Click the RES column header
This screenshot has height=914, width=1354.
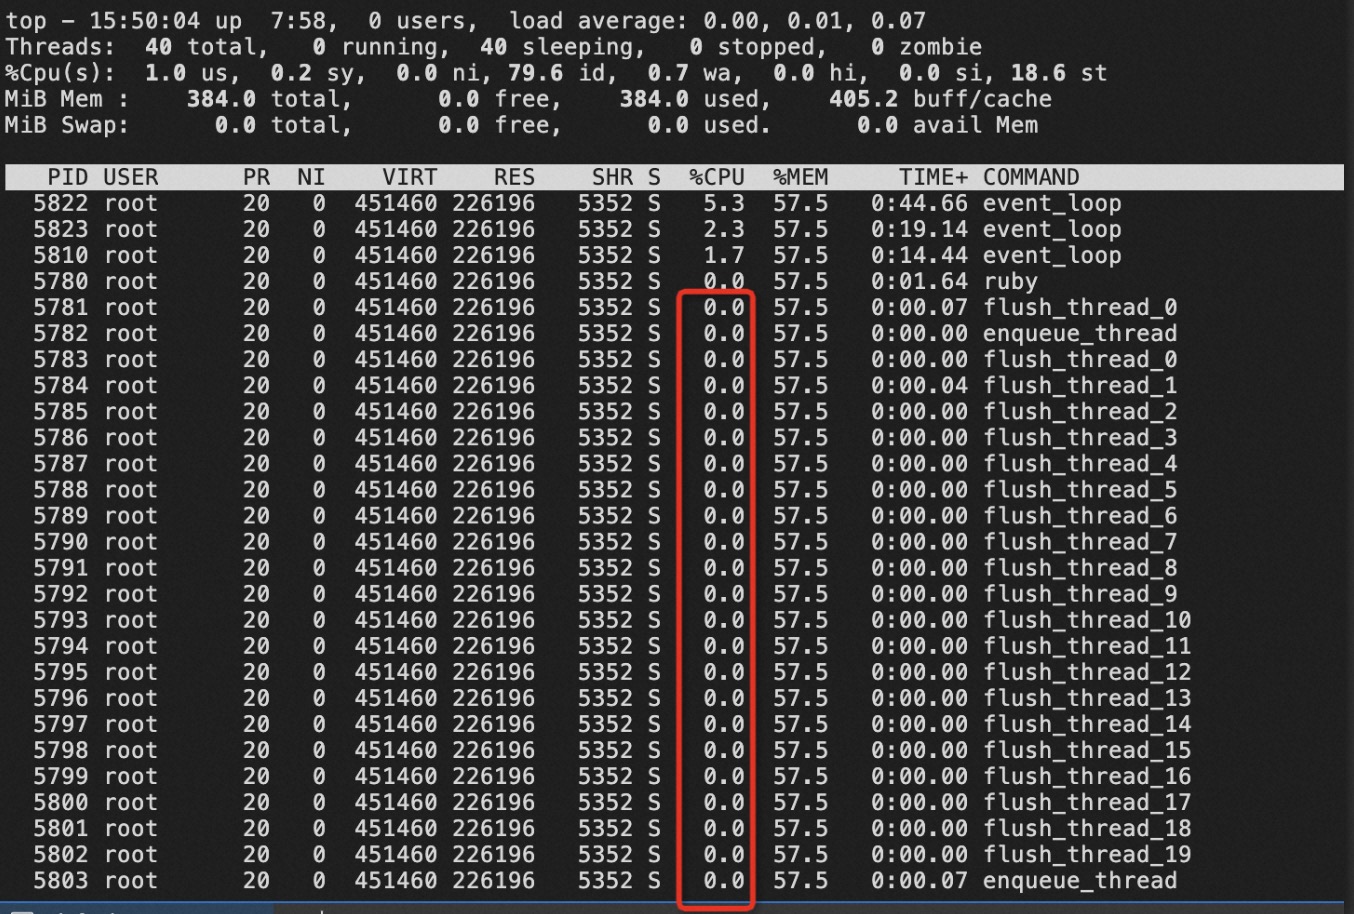pos(514,177)
